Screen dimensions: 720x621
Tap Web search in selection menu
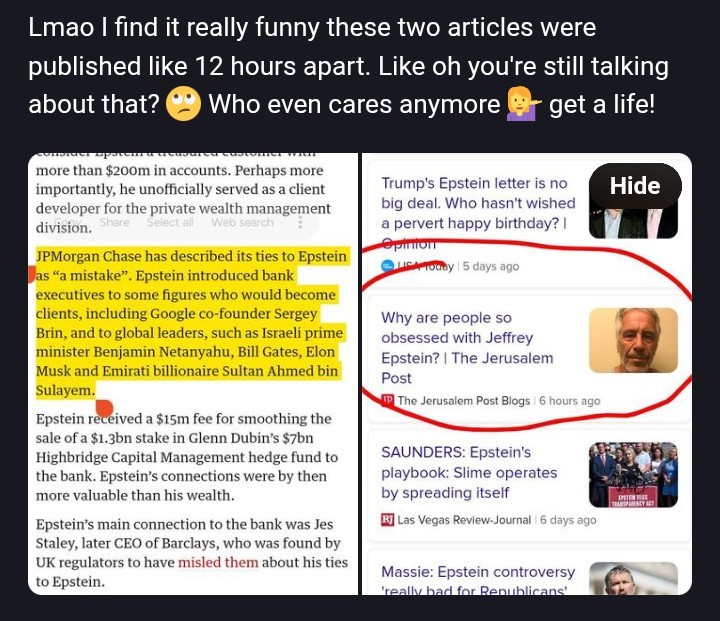(242, 222)
